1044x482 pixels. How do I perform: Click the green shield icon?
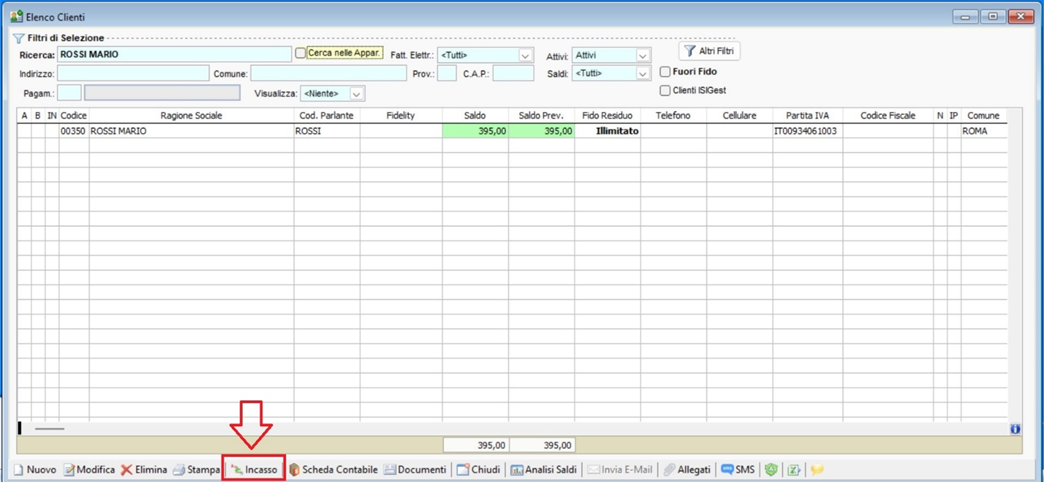click(x=772, y=469)
